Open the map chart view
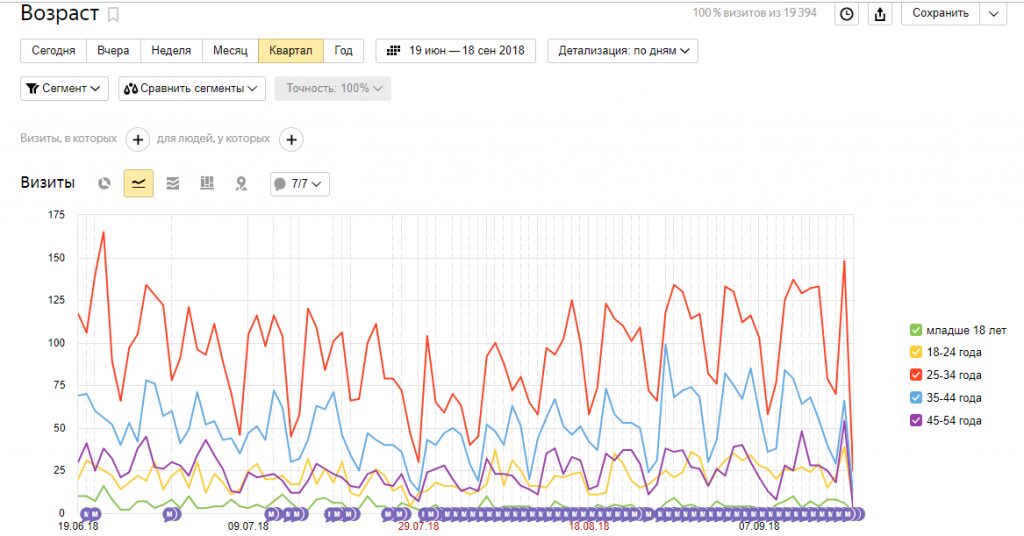 tap(241, 183)
